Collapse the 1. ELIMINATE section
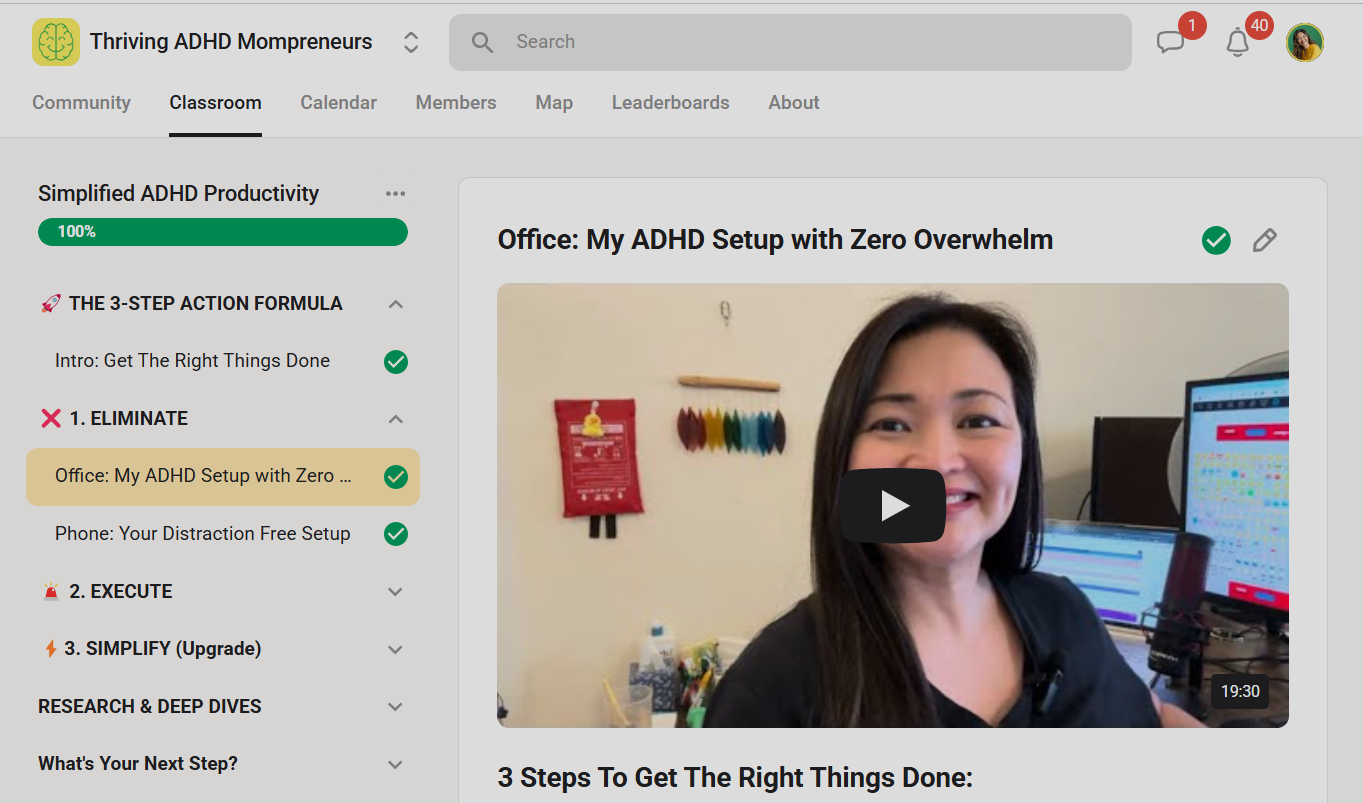 [x=395, y=419]
